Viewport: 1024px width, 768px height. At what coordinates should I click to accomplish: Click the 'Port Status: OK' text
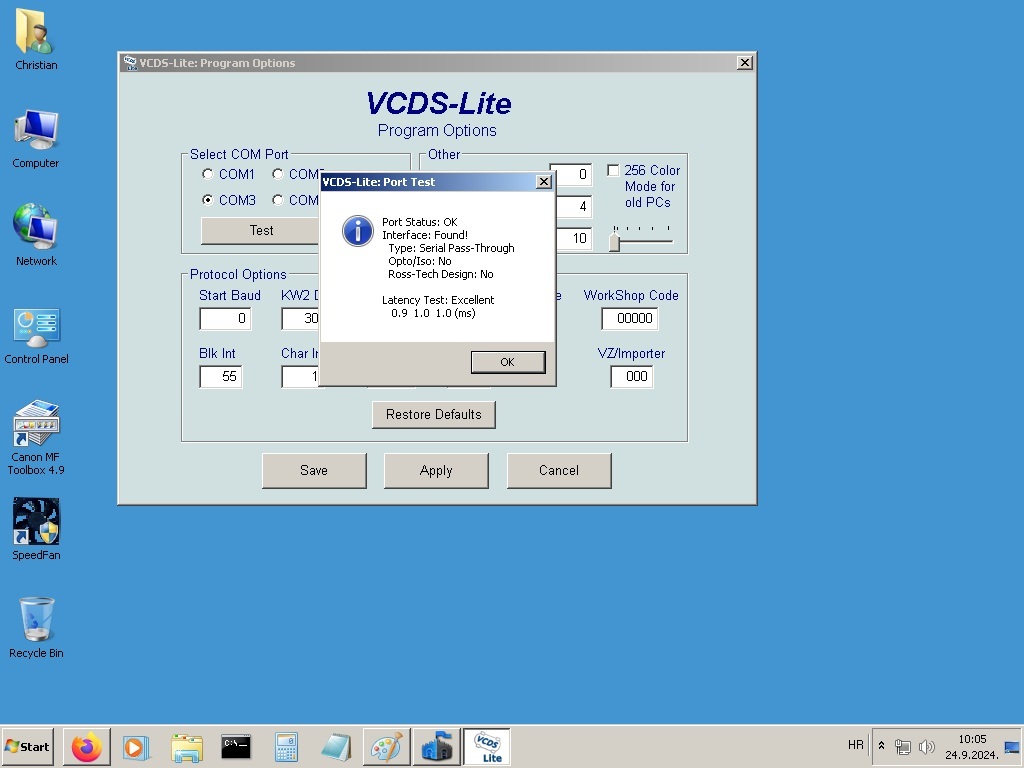coord(419,222)
